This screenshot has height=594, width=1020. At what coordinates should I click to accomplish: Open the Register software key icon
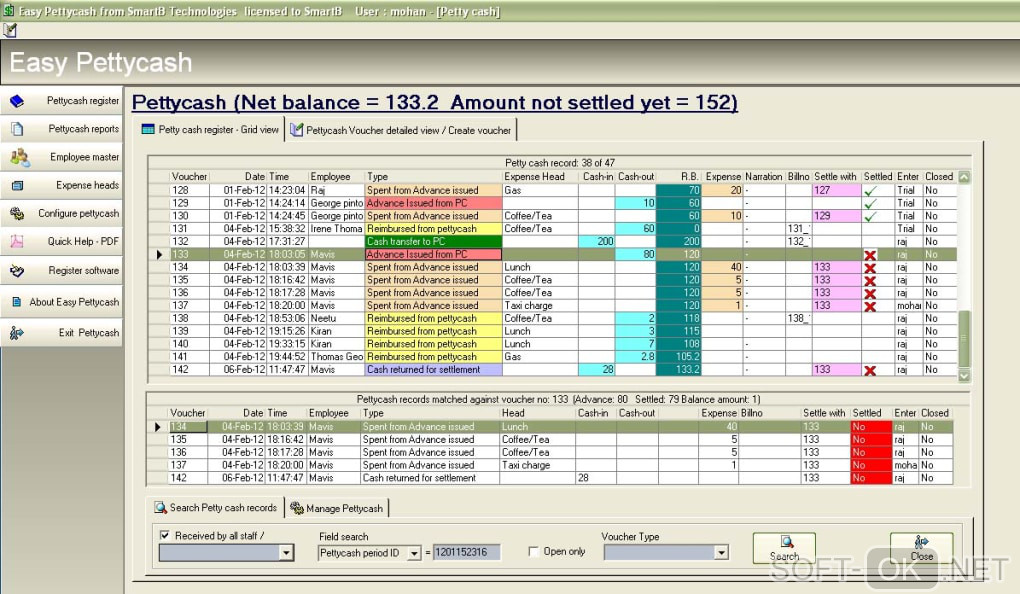18,271
